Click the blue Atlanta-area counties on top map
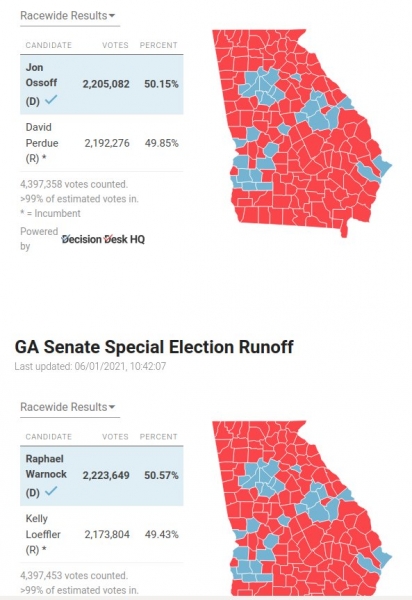 (262, 87)
